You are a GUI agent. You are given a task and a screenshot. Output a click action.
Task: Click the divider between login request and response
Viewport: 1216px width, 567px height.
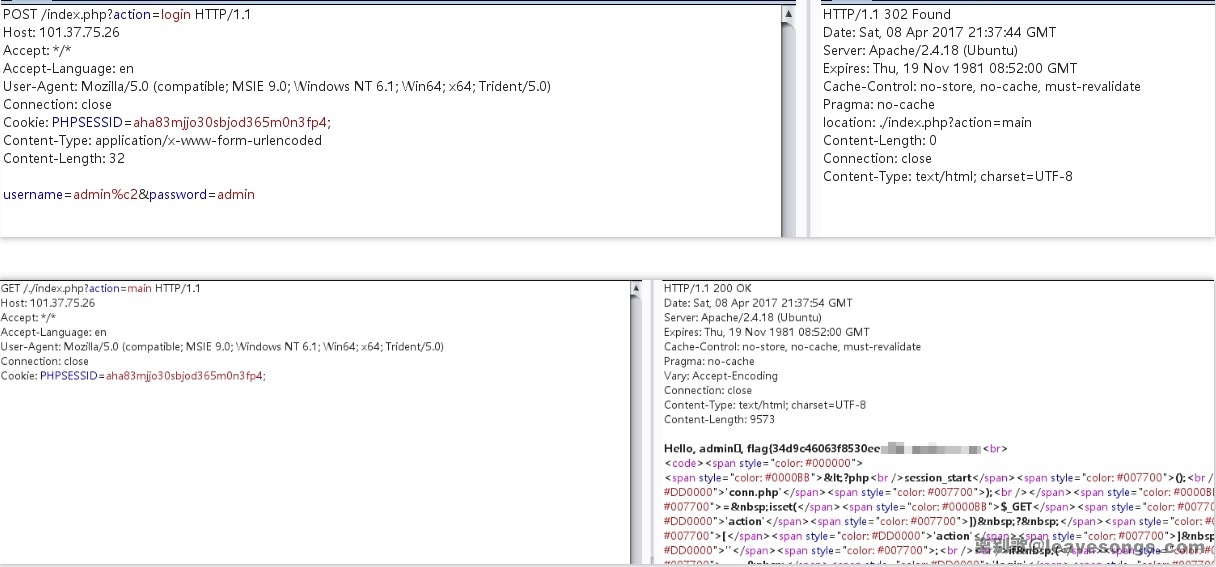click(x=802, y=120)
